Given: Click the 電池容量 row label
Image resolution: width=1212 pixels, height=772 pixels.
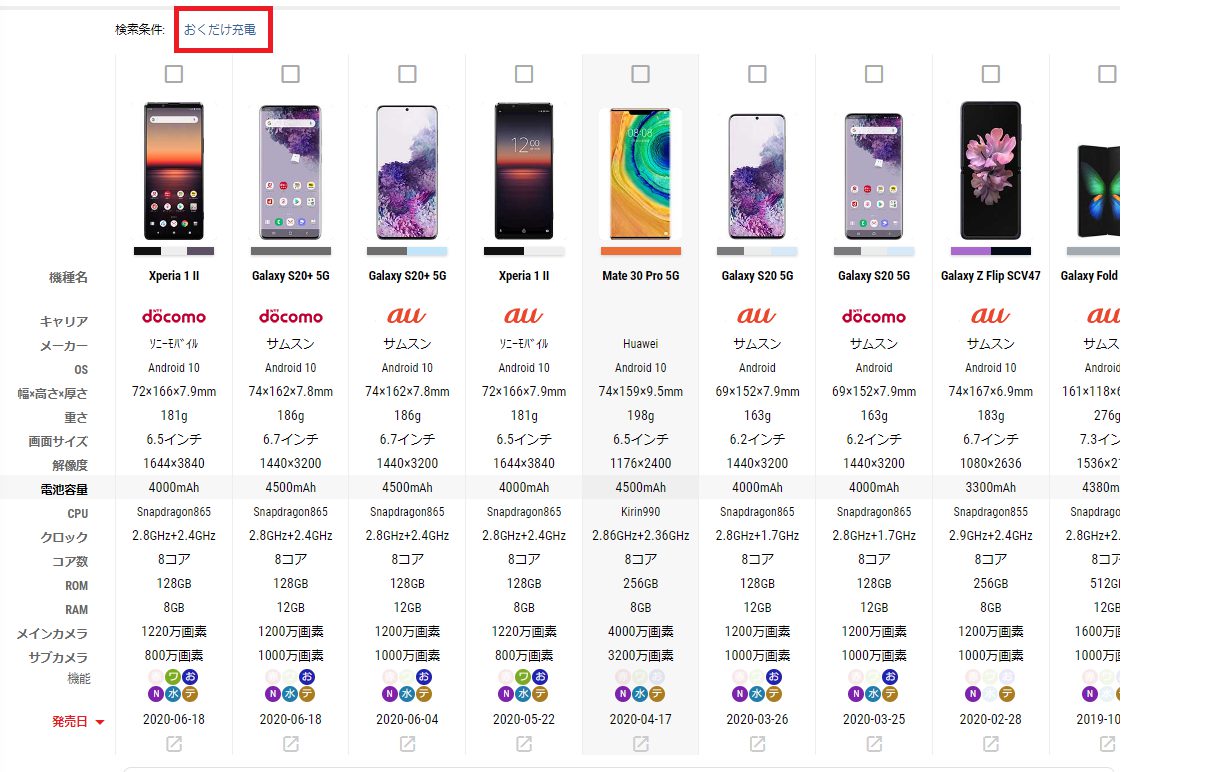Looking at the screenshot, I should (65, 490).
